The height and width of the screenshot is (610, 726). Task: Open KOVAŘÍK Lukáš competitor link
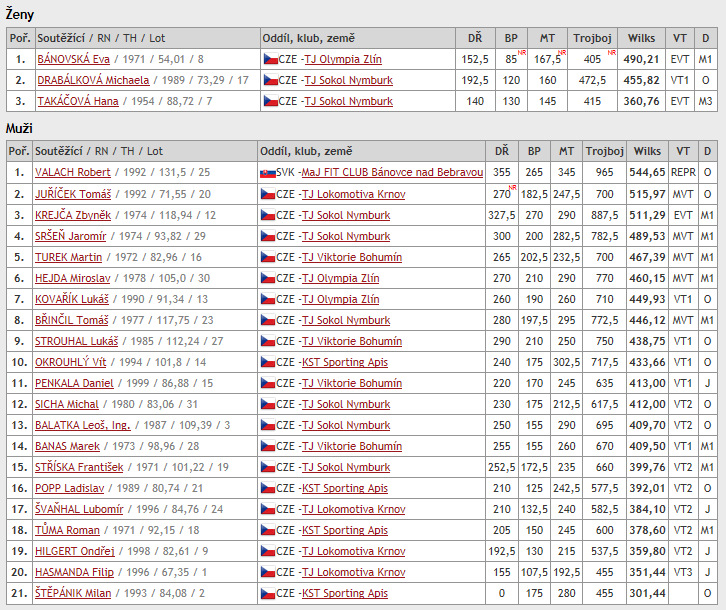click(72, 299)
